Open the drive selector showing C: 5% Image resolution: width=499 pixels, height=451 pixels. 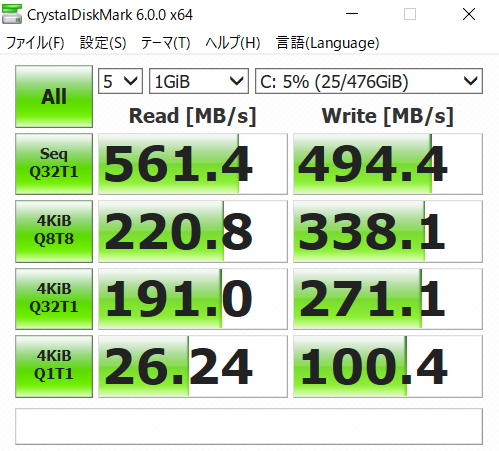(369, 81)
